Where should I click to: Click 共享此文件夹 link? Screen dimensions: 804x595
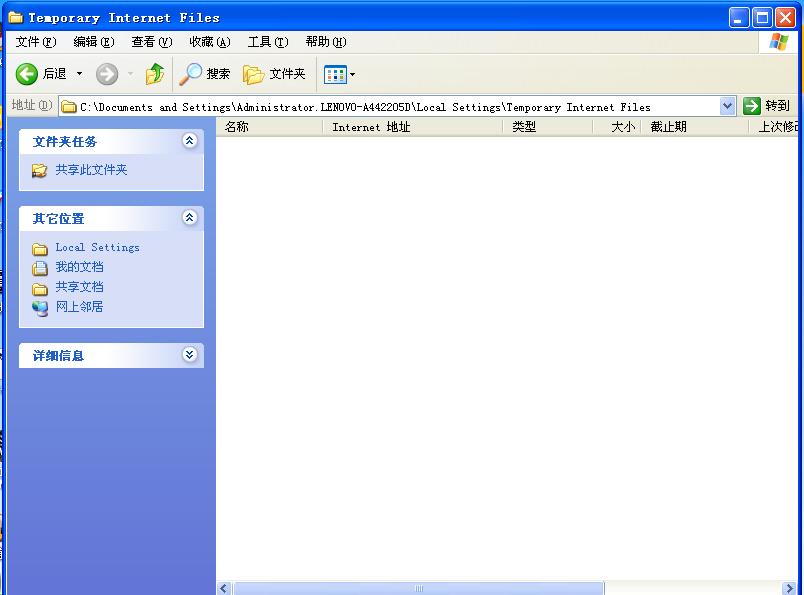tap(91, 170)
